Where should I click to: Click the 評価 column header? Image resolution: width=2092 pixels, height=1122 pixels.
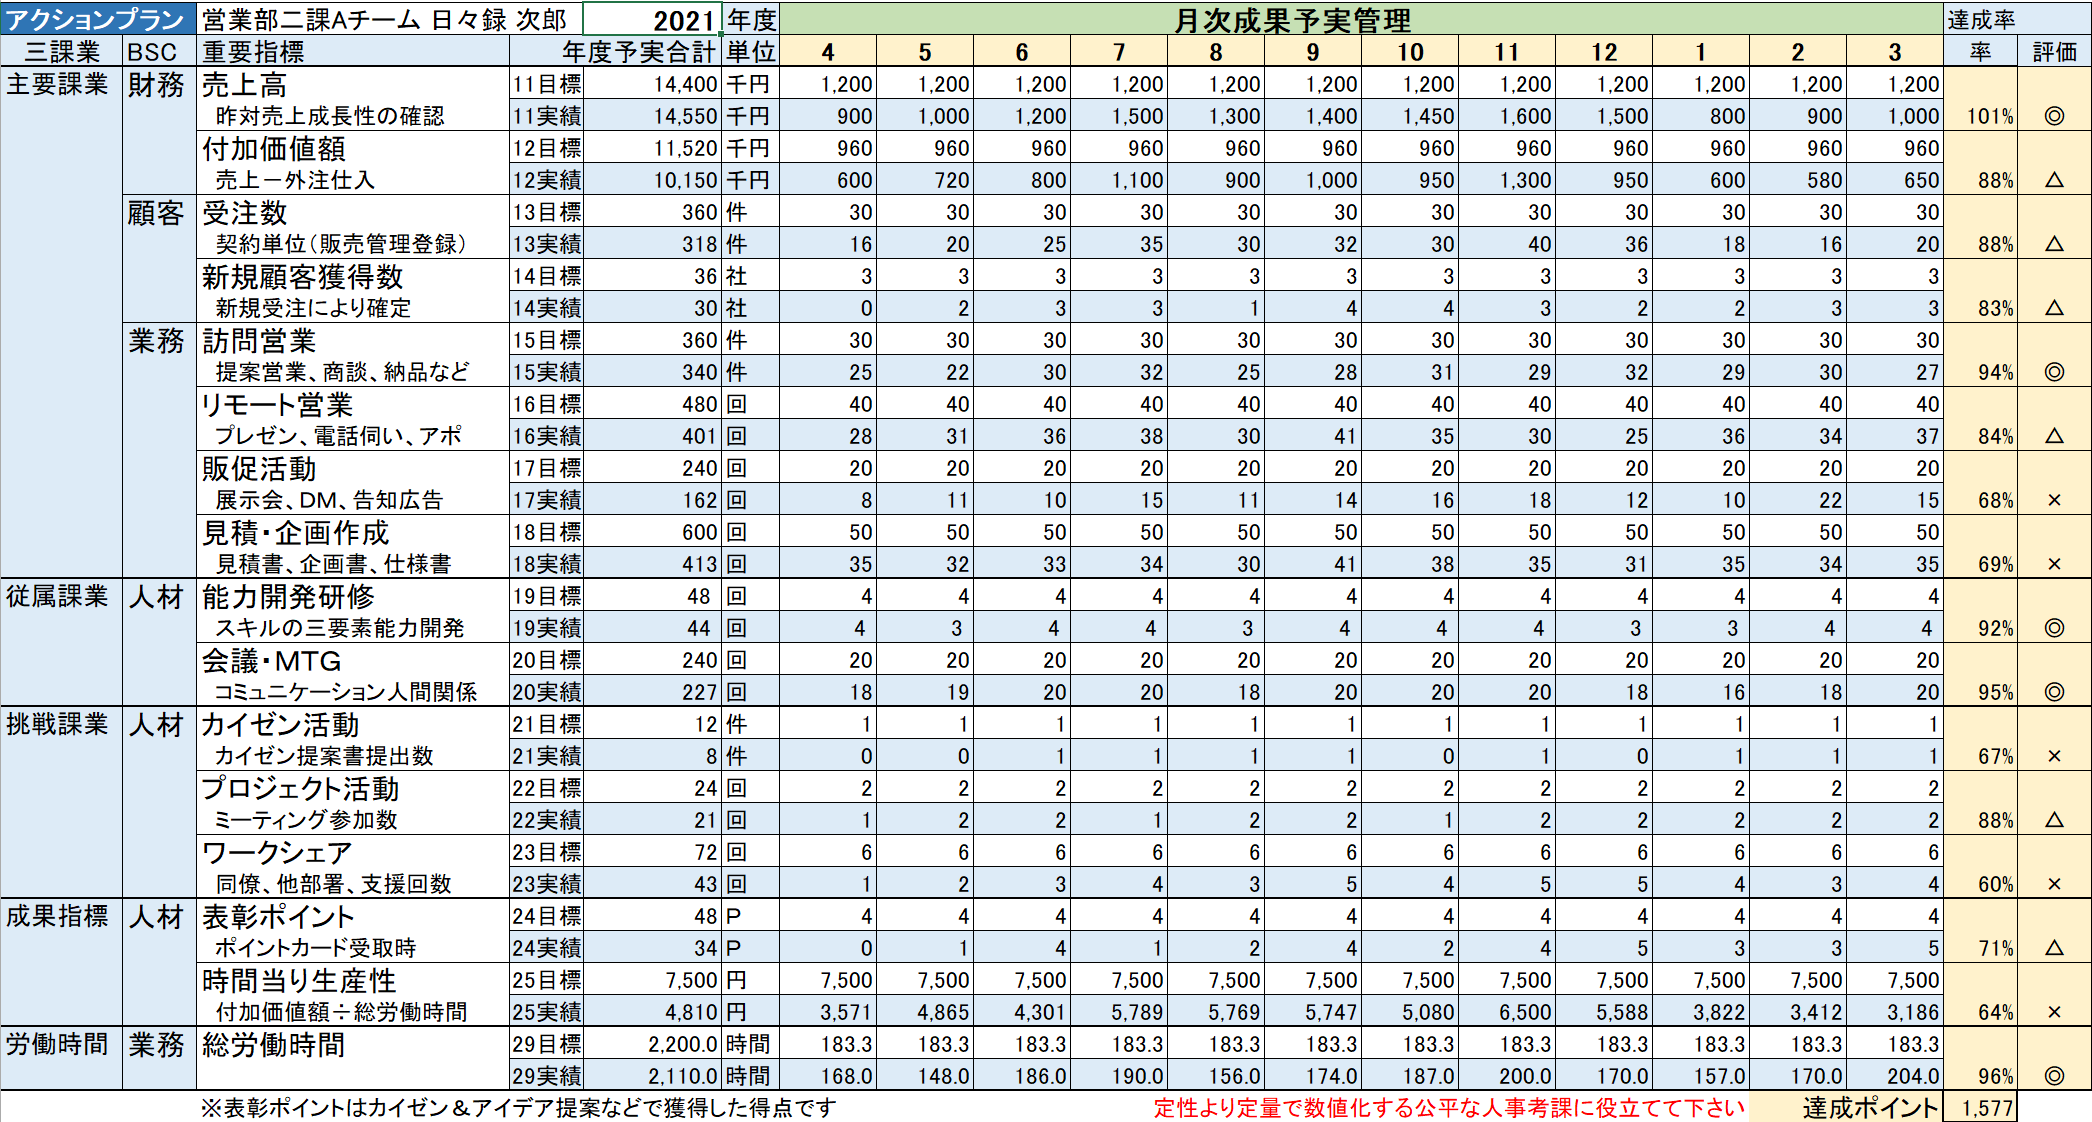[2054, 52]
